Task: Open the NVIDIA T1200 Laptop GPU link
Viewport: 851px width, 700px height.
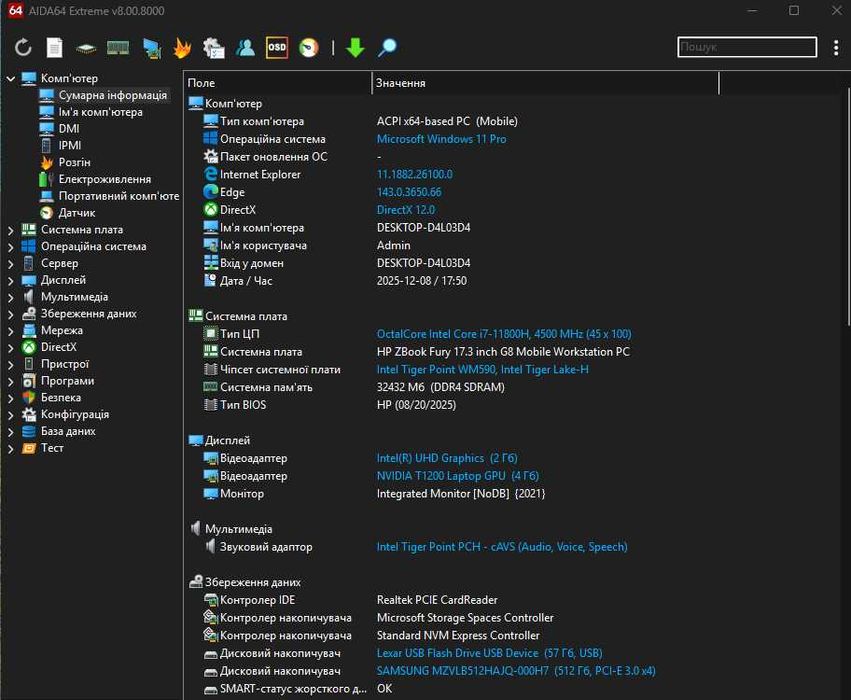Action: click(x=458, y=476)
